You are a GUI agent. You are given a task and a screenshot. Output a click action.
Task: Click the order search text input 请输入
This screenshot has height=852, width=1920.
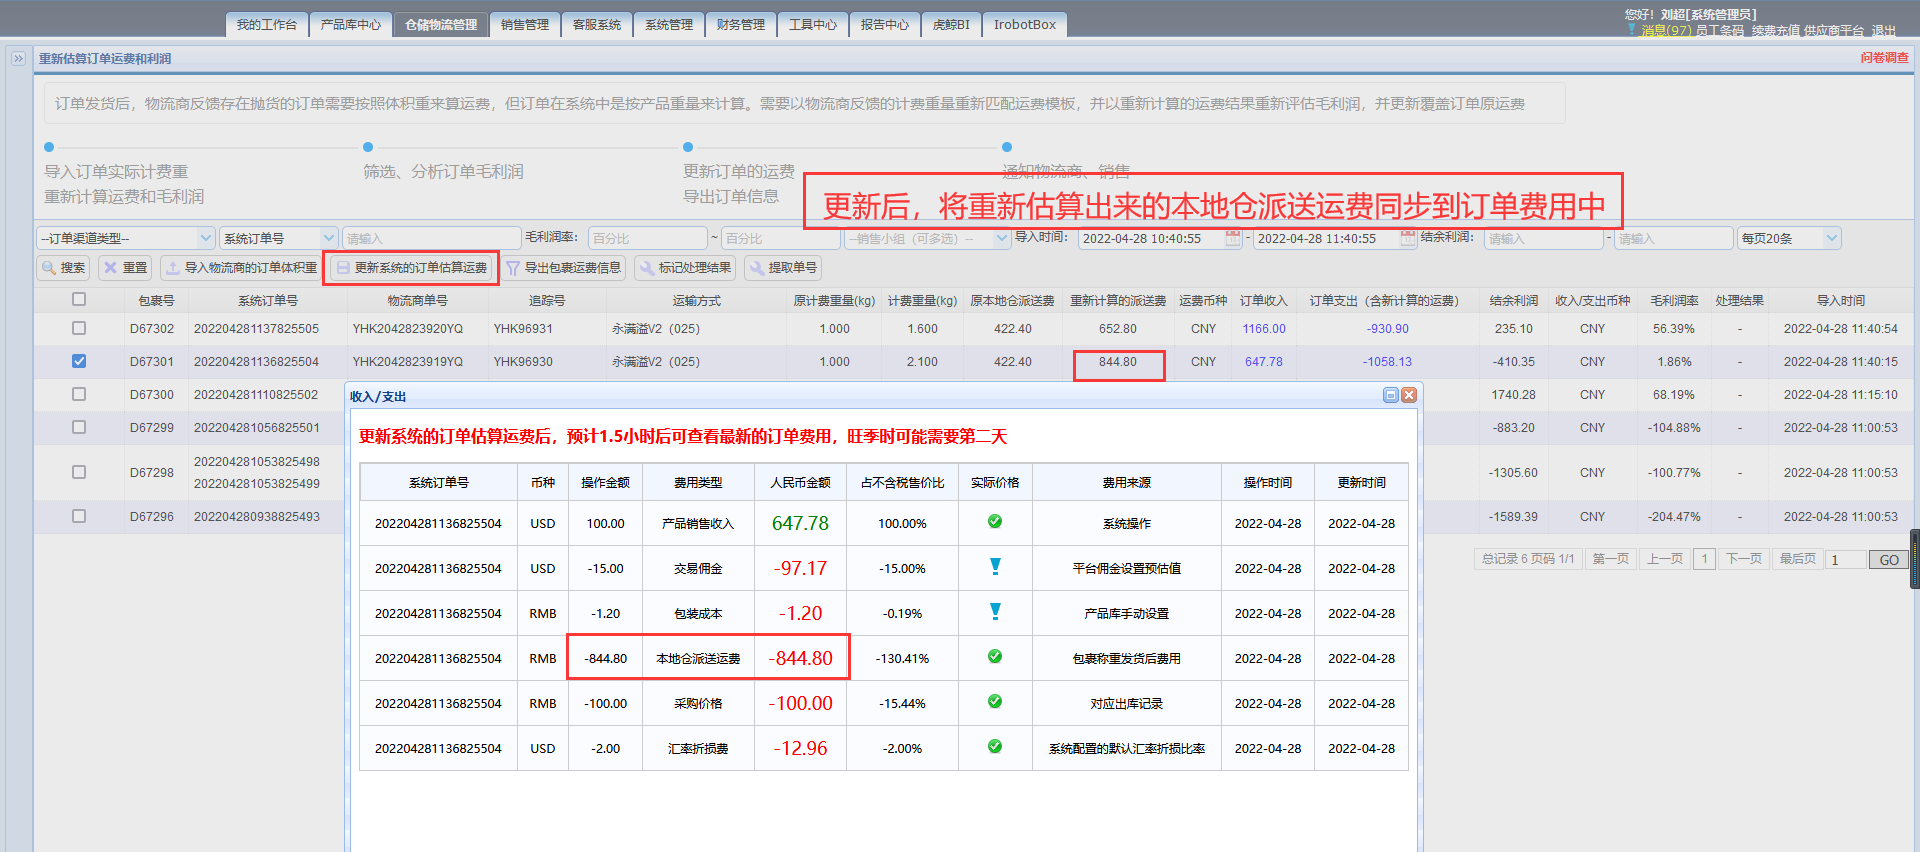(432, 238)
